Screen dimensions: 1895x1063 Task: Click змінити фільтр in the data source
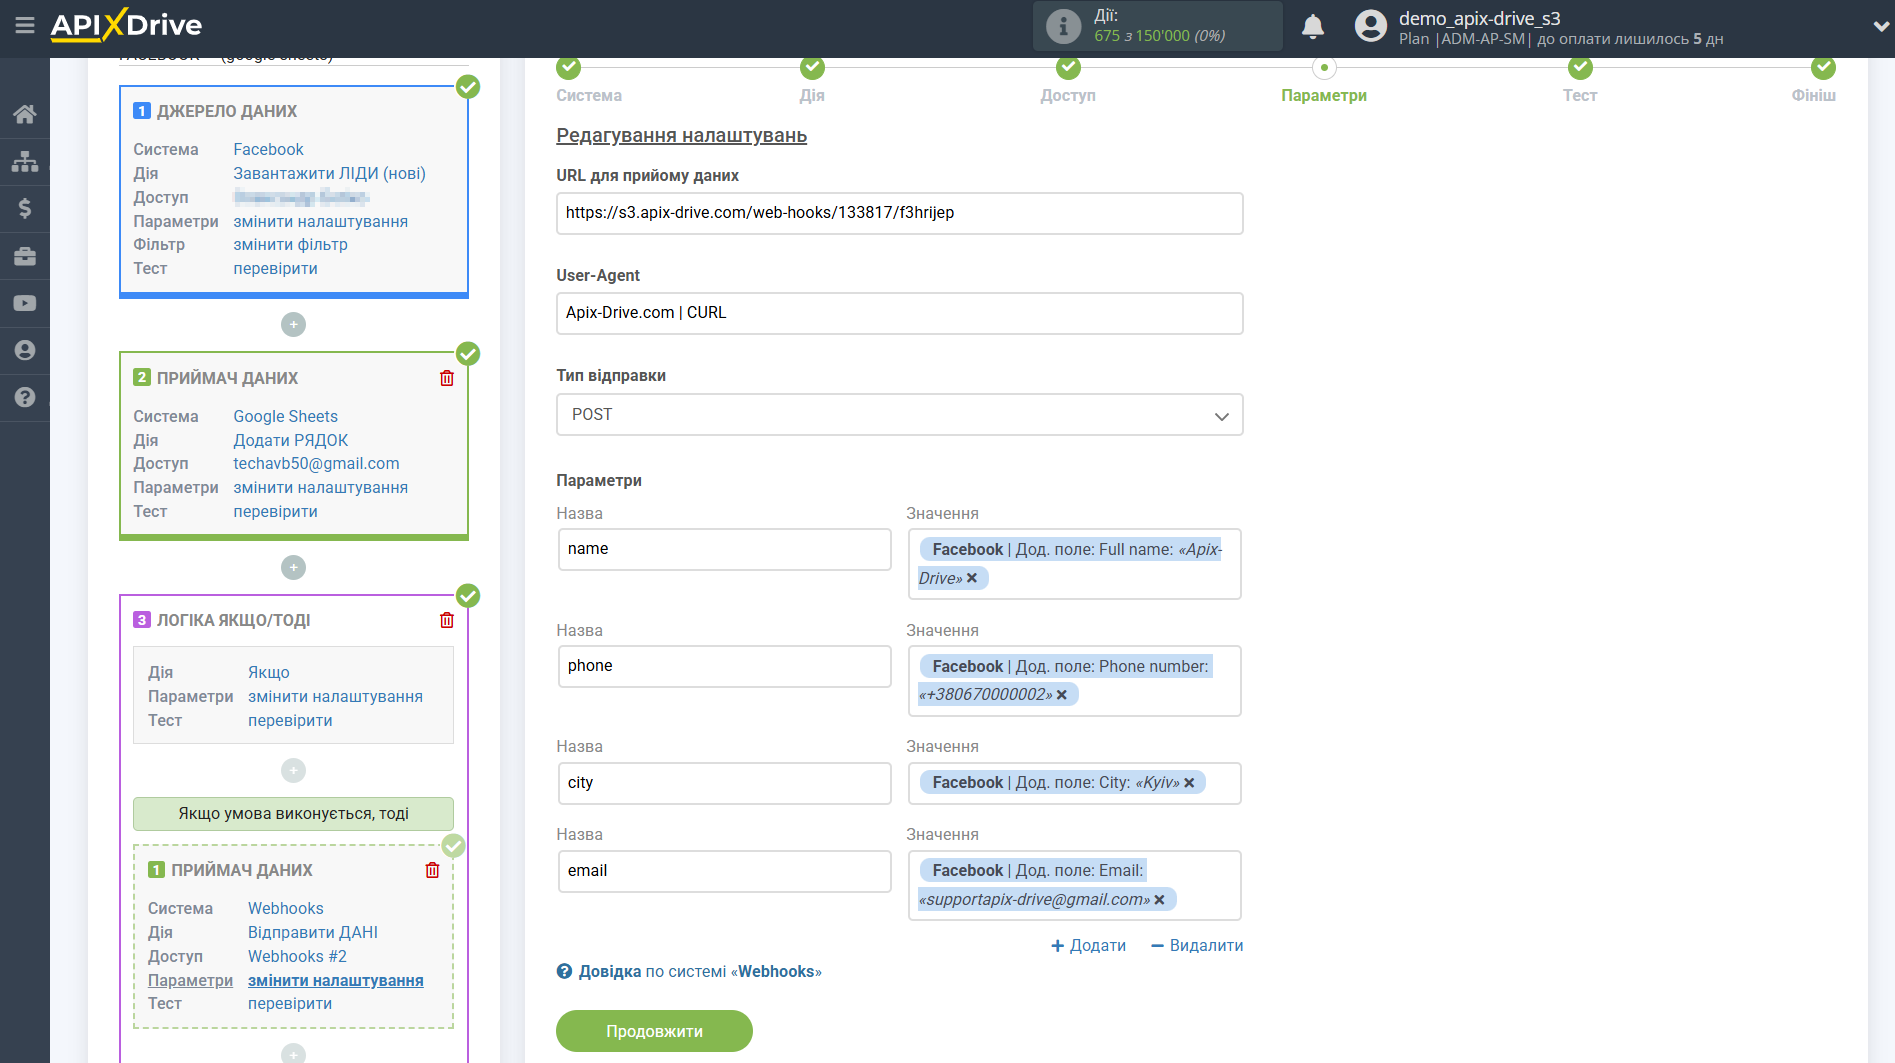(290, 244)
